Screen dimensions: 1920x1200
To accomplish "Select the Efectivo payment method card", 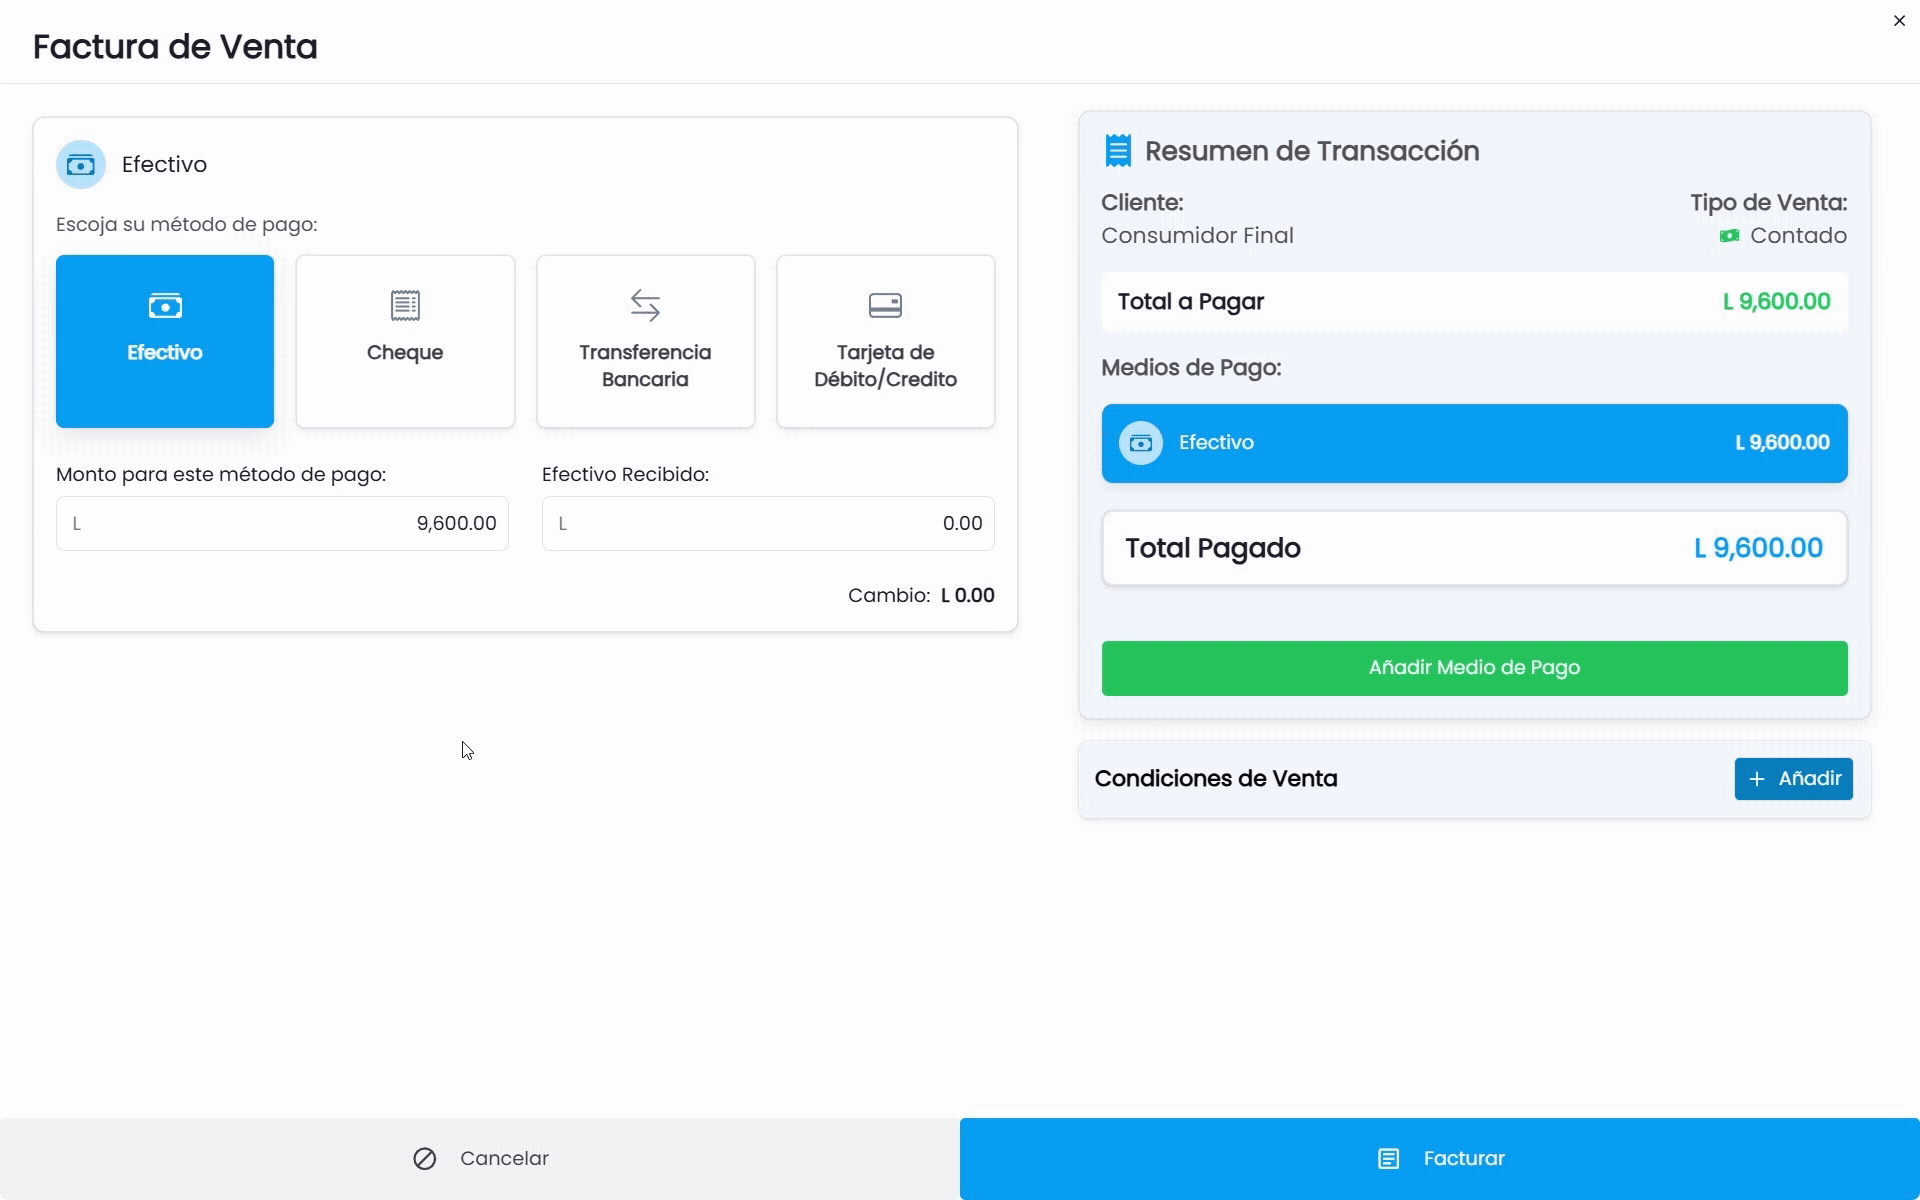I will [165, 341].
